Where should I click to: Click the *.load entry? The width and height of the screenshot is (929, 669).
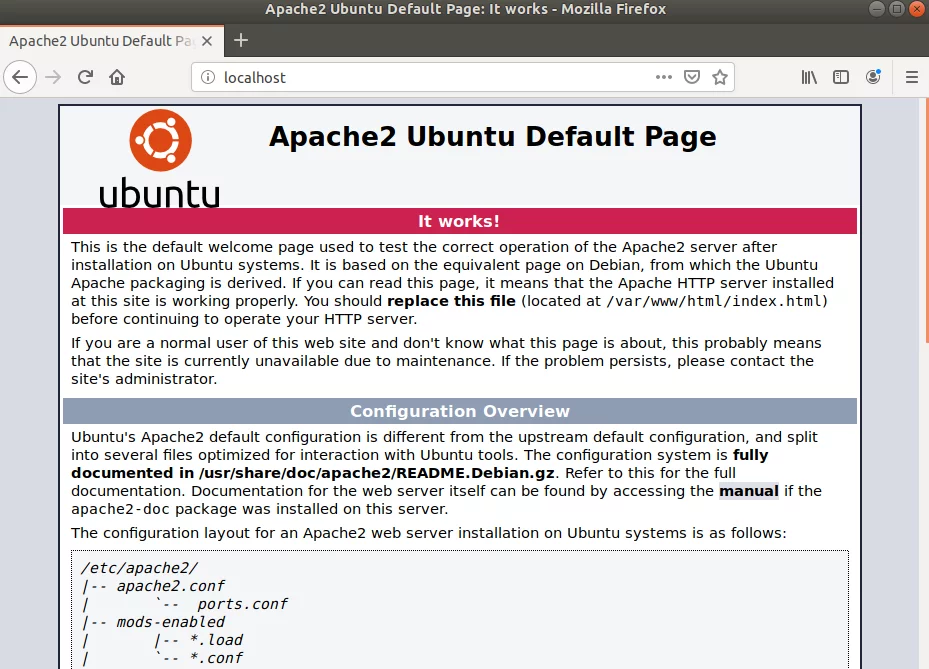[216, 640]
